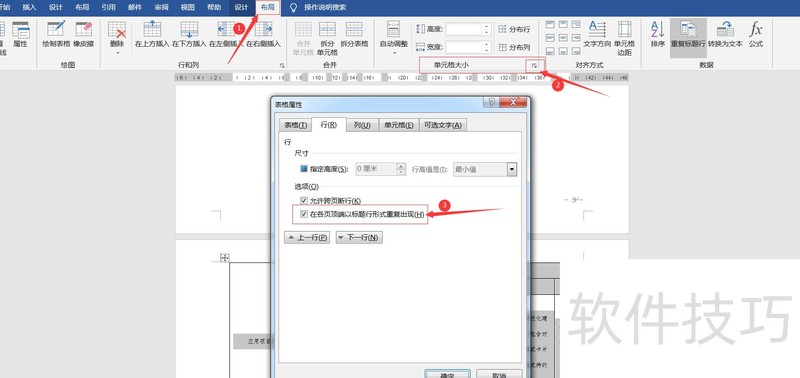Image resolution: width=800 pixels, height=378 pixels.
Task: Expand the 删除 delete dropdown
Action: tap(117, 52)
